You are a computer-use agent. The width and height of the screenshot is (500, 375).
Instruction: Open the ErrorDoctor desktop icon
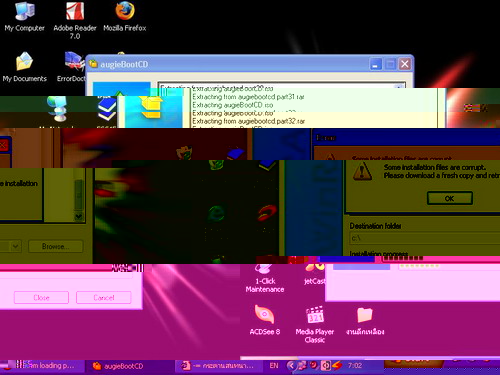click(72, 67)
